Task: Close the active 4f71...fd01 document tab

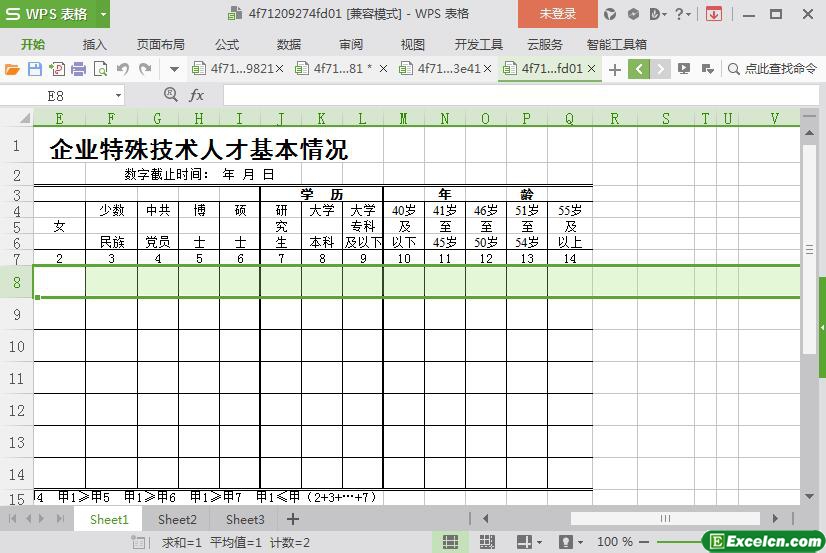Action: pos(591,68)
